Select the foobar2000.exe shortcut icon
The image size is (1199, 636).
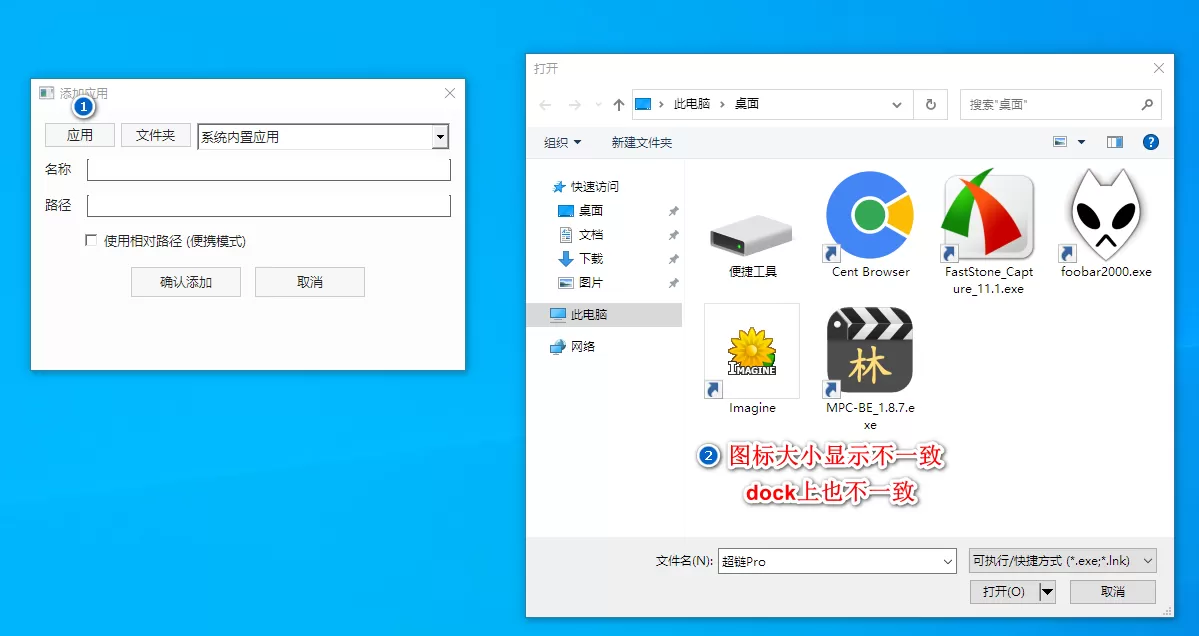tap(1106, 216)
